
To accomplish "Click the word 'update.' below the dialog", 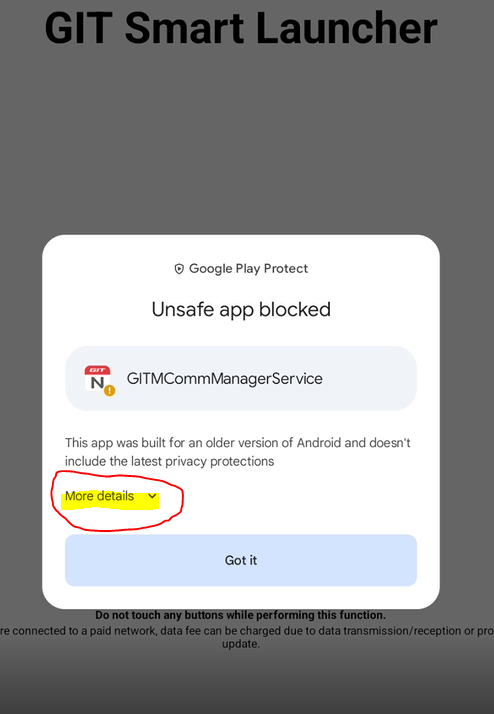I will (241, 644).
